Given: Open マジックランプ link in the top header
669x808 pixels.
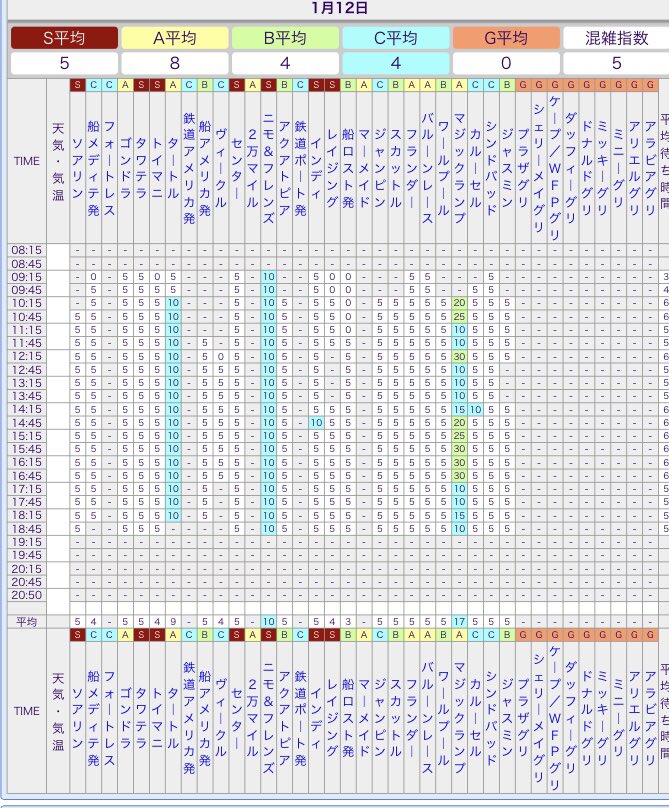Looking at the screenshot, I should point(459,168).
